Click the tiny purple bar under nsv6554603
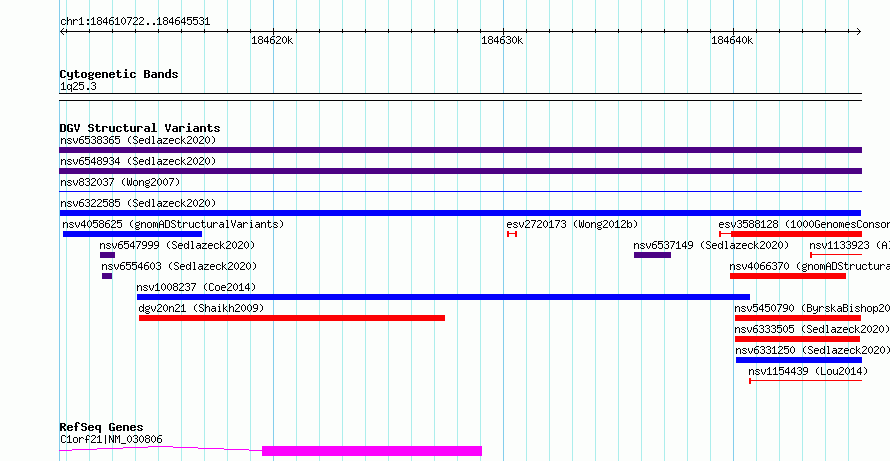The width and height of the screenshot is (890, 461). pos(107,276)
